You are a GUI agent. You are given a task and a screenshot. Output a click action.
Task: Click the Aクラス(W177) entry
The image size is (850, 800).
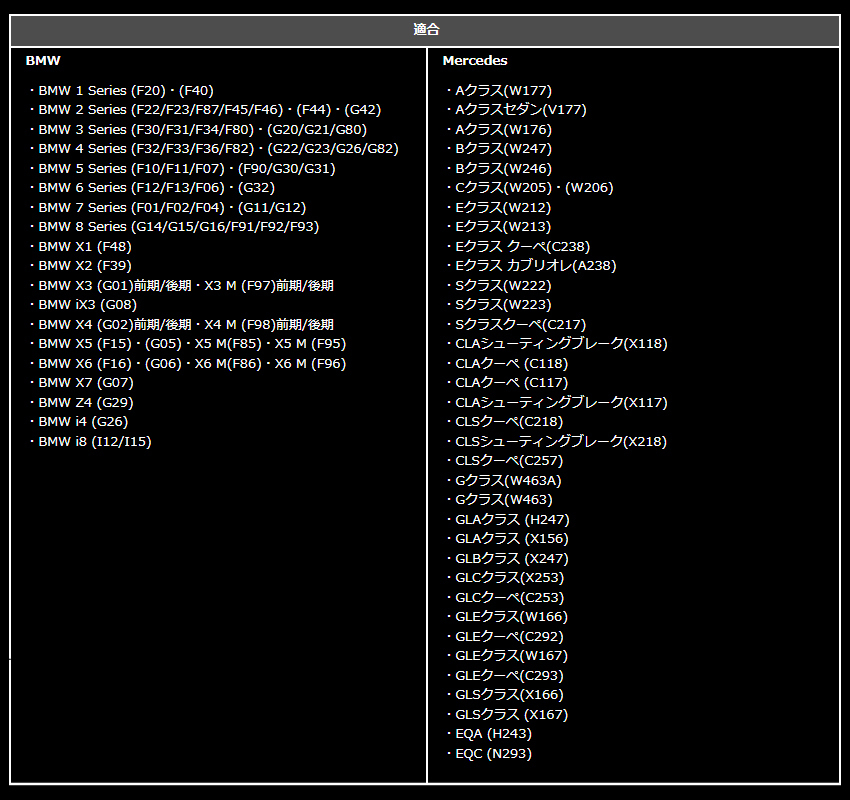click(499, 90)
